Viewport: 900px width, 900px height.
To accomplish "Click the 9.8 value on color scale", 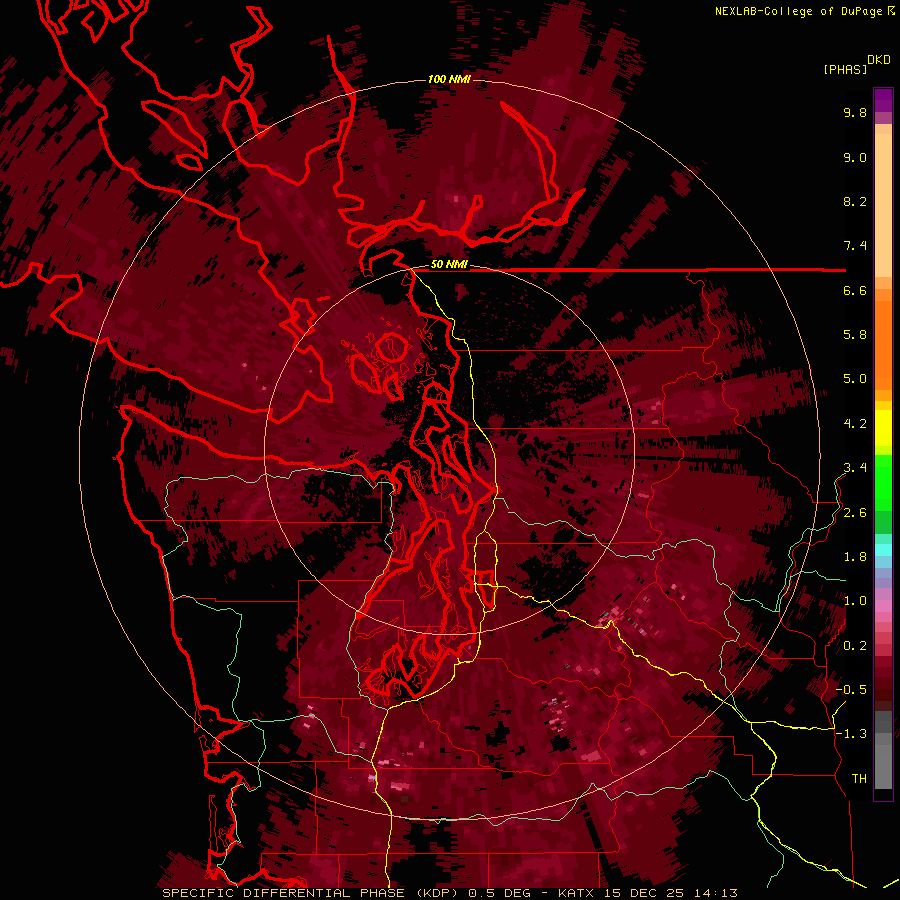I will (x=855, y=112).
